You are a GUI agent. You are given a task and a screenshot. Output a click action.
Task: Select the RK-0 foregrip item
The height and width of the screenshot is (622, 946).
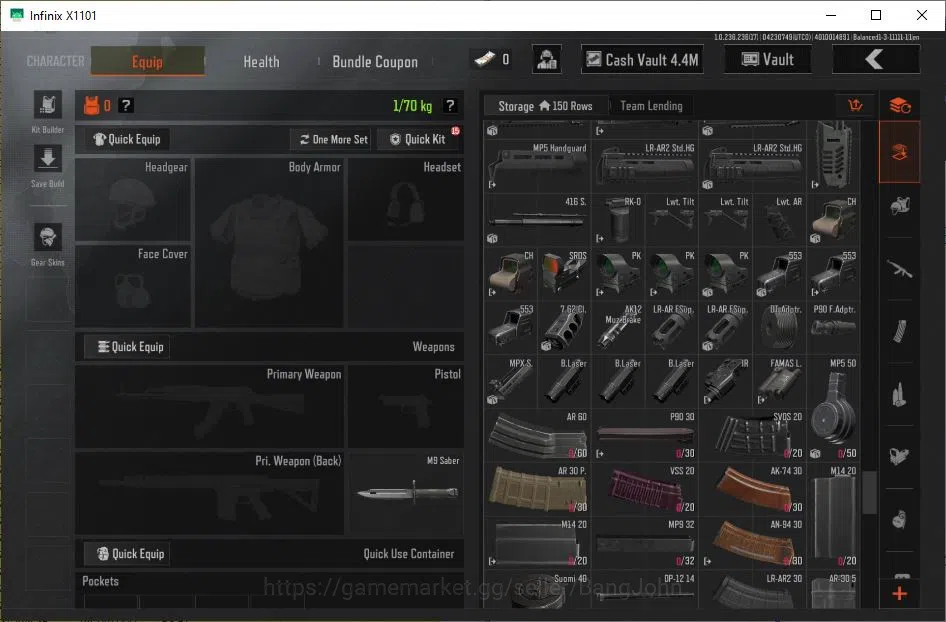pyautogui.click(x=618, y=220)
